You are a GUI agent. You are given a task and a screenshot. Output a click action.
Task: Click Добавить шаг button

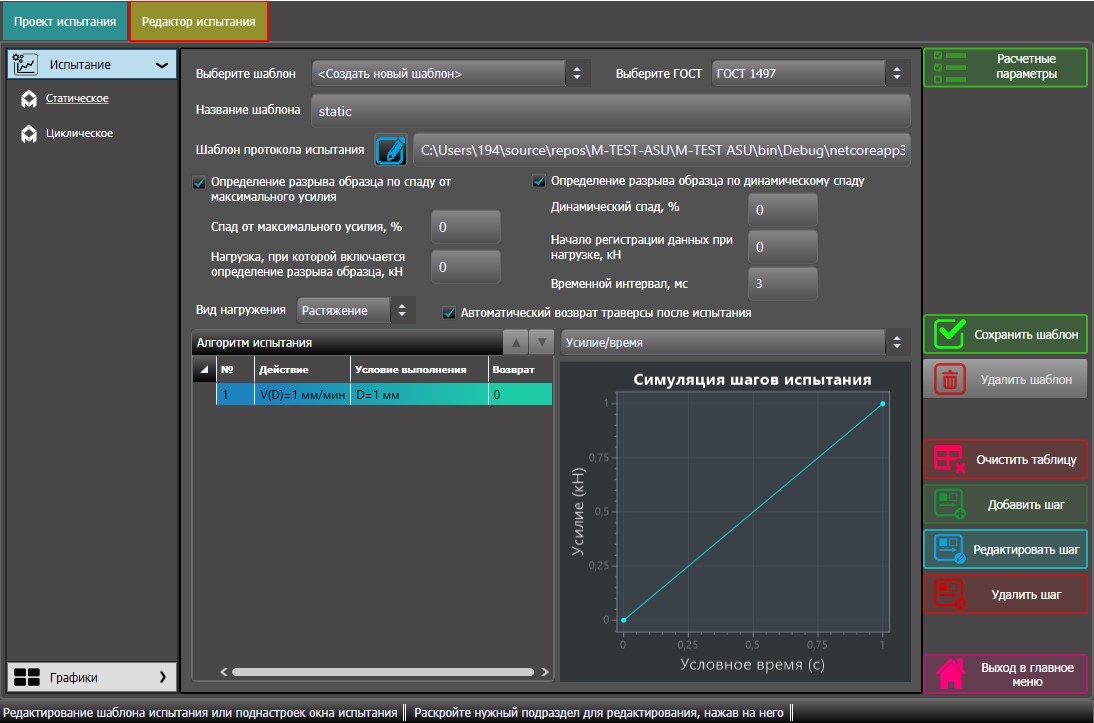pyautogui.click(x=1005, y=504)
